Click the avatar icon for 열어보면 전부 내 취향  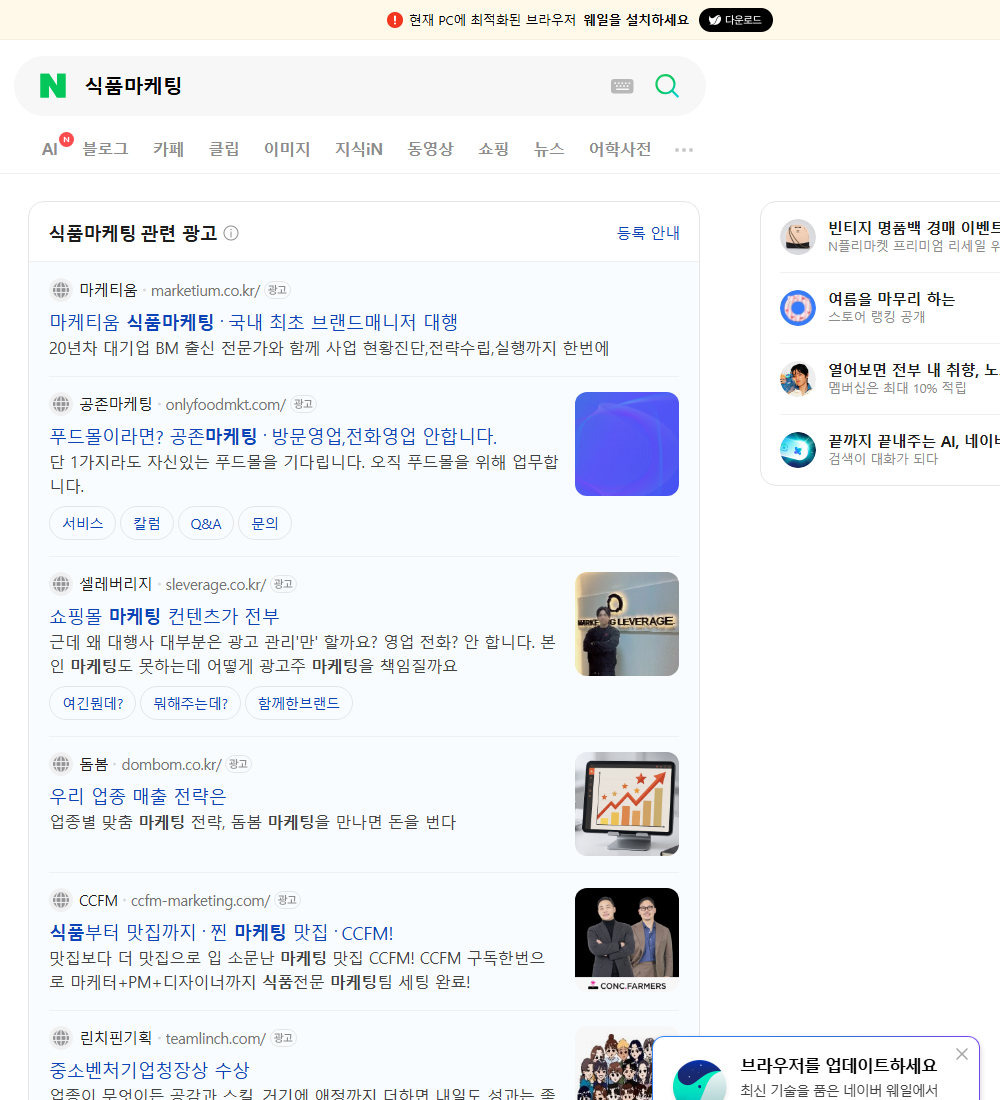(x=798, y=379)
